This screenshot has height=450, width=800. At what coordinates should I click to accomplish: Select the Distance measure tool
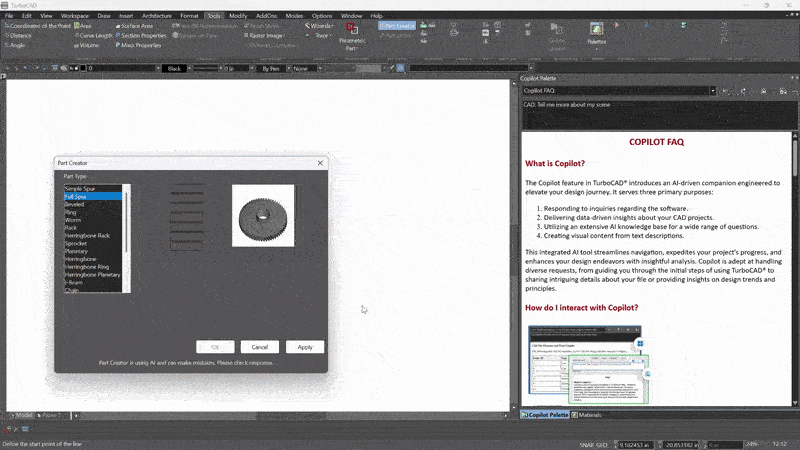18,36
